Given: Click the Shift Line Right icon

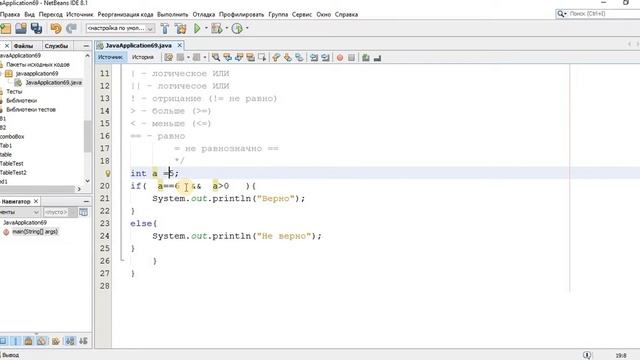Looking at the screenshot, I should 325,58.
